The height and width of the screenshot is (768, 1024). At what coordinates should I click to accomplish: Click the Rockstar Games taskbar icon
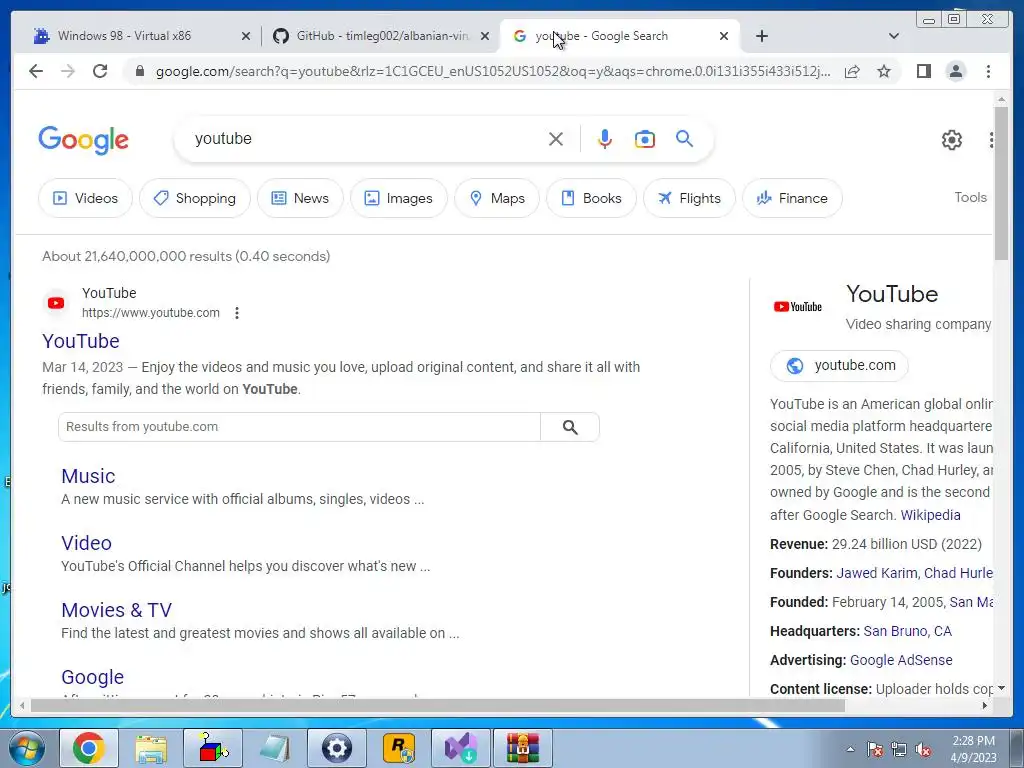tap(398, 748)
